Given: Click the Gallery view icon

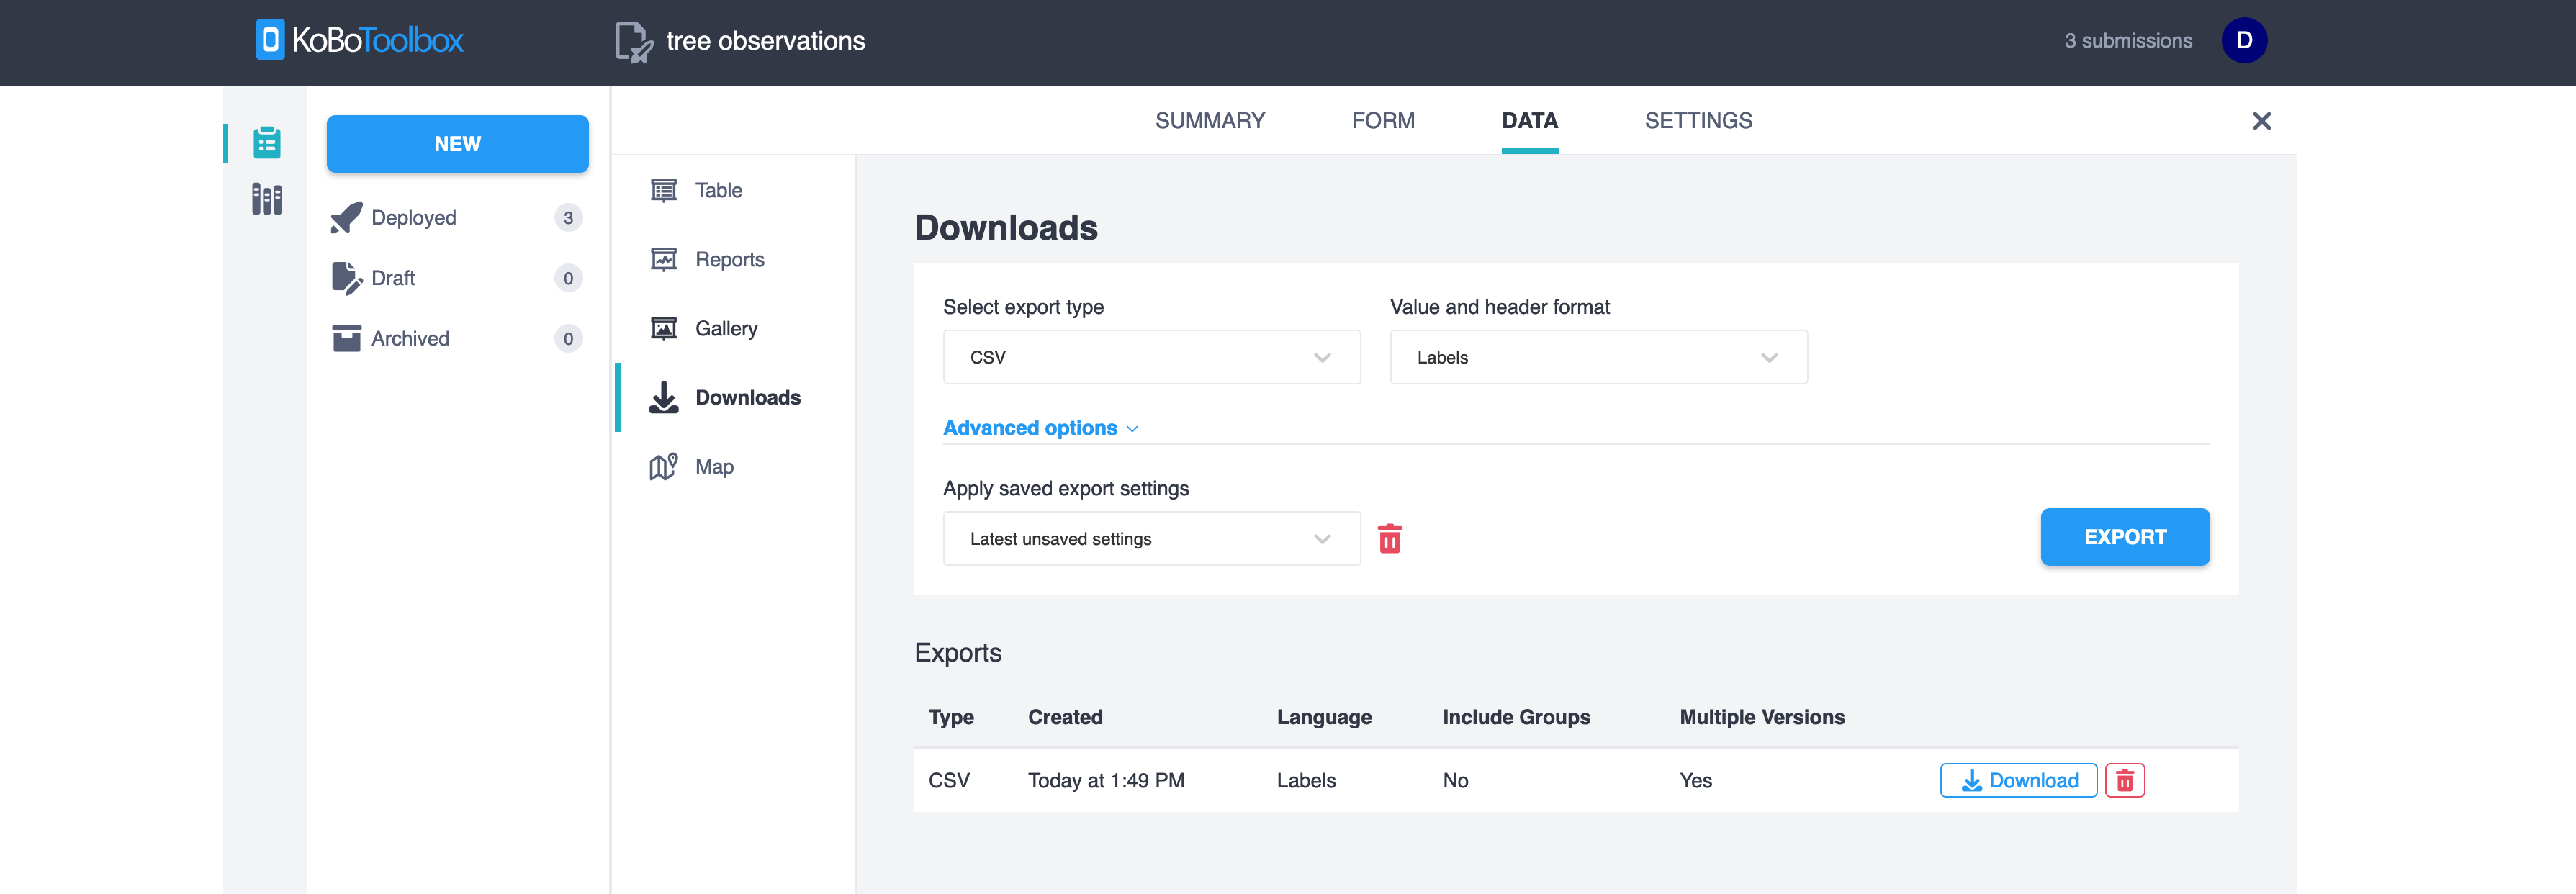Looking at the screenshot, I should click(x=664, y=327).
